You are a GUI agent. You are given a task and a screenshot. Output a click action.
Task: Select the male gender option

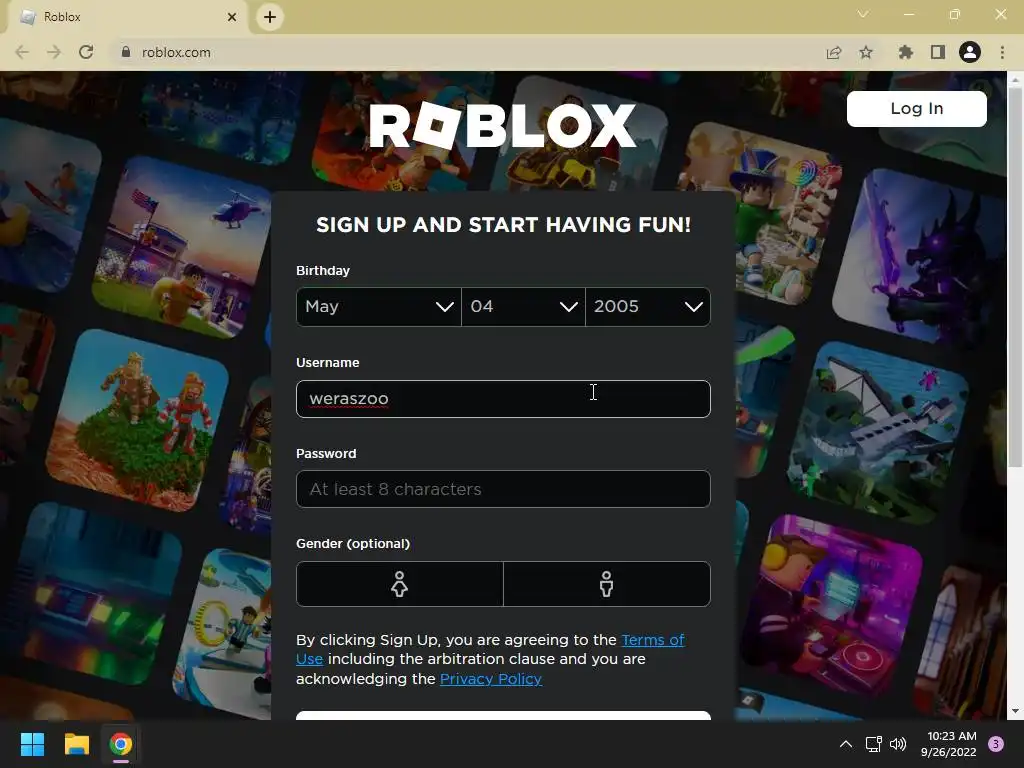607,584
